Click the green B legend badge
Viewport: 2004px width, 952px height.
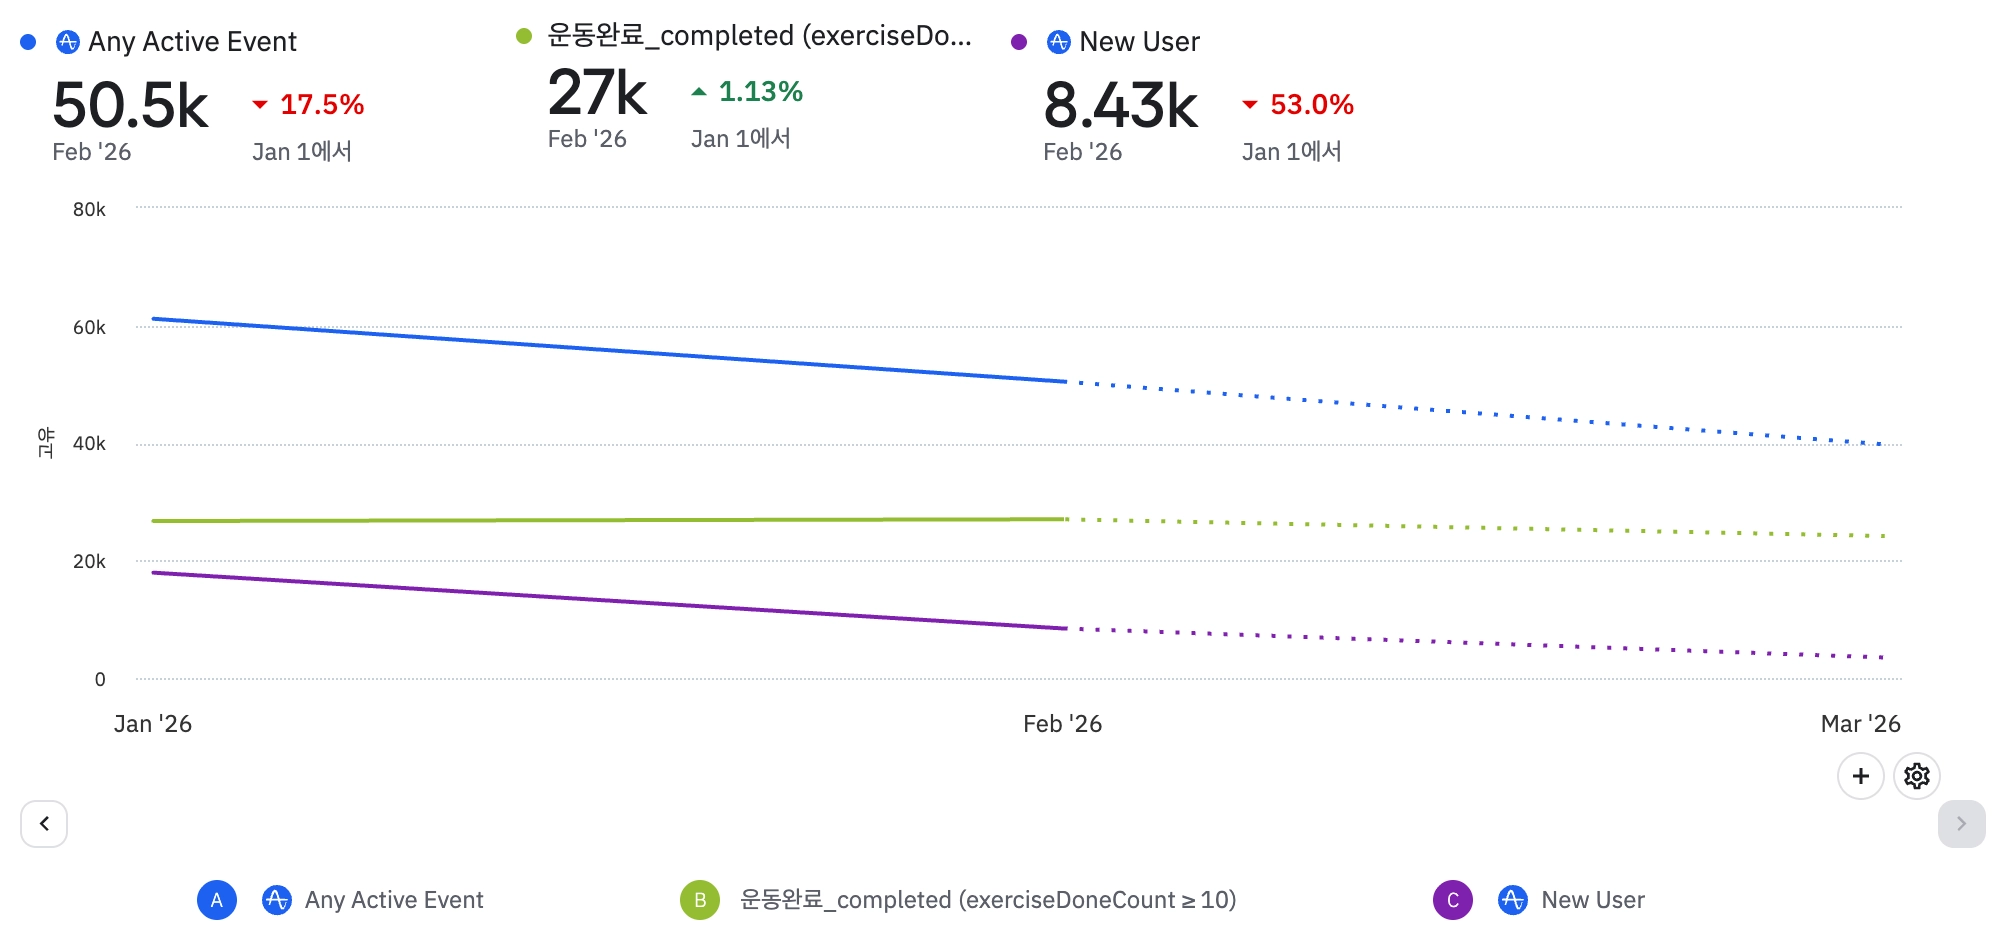click(x=700, y=900)
